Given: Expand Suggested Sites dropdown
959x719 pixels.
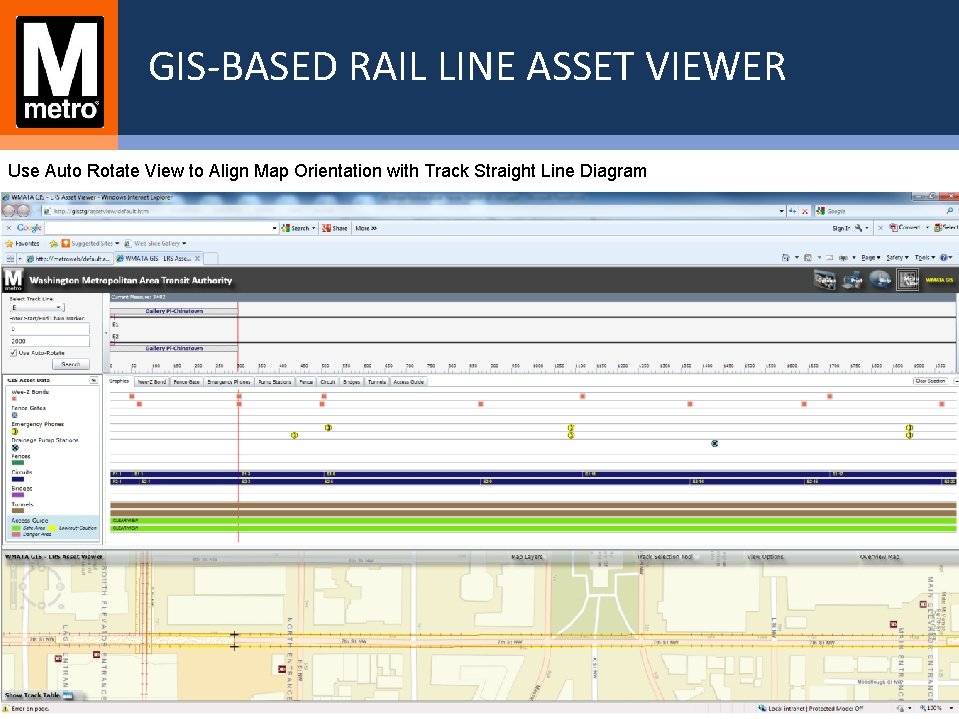Looking at the screenshot, I should pos(117,243).
